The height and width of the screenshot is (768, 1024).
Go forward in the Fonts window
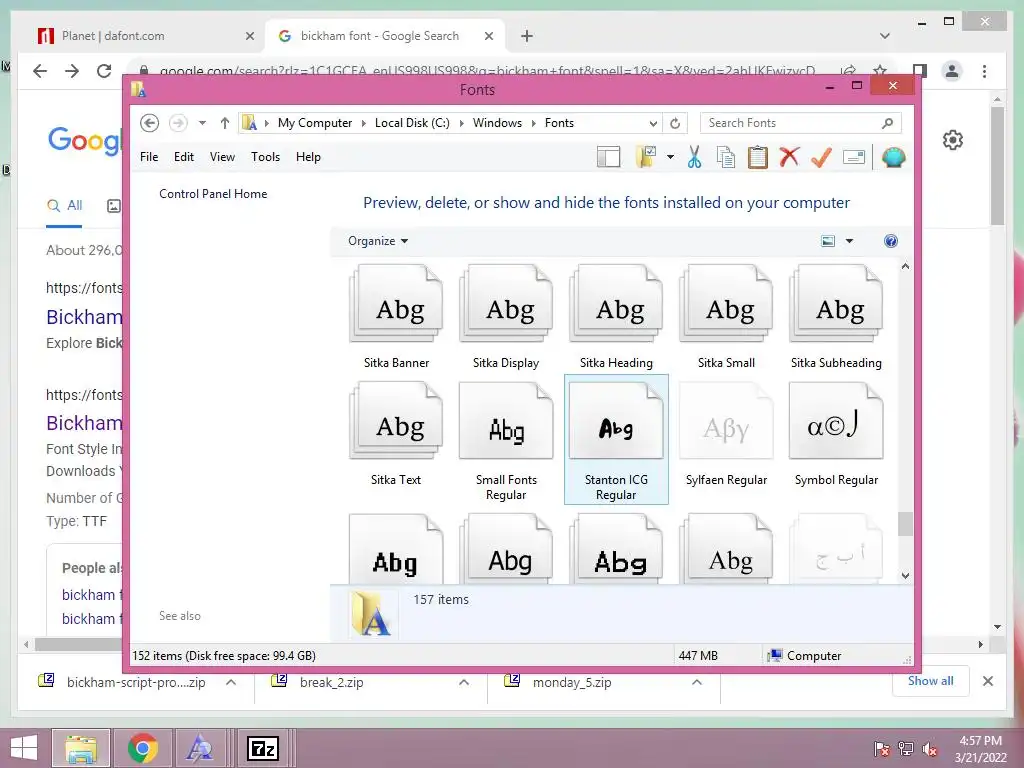178,123
